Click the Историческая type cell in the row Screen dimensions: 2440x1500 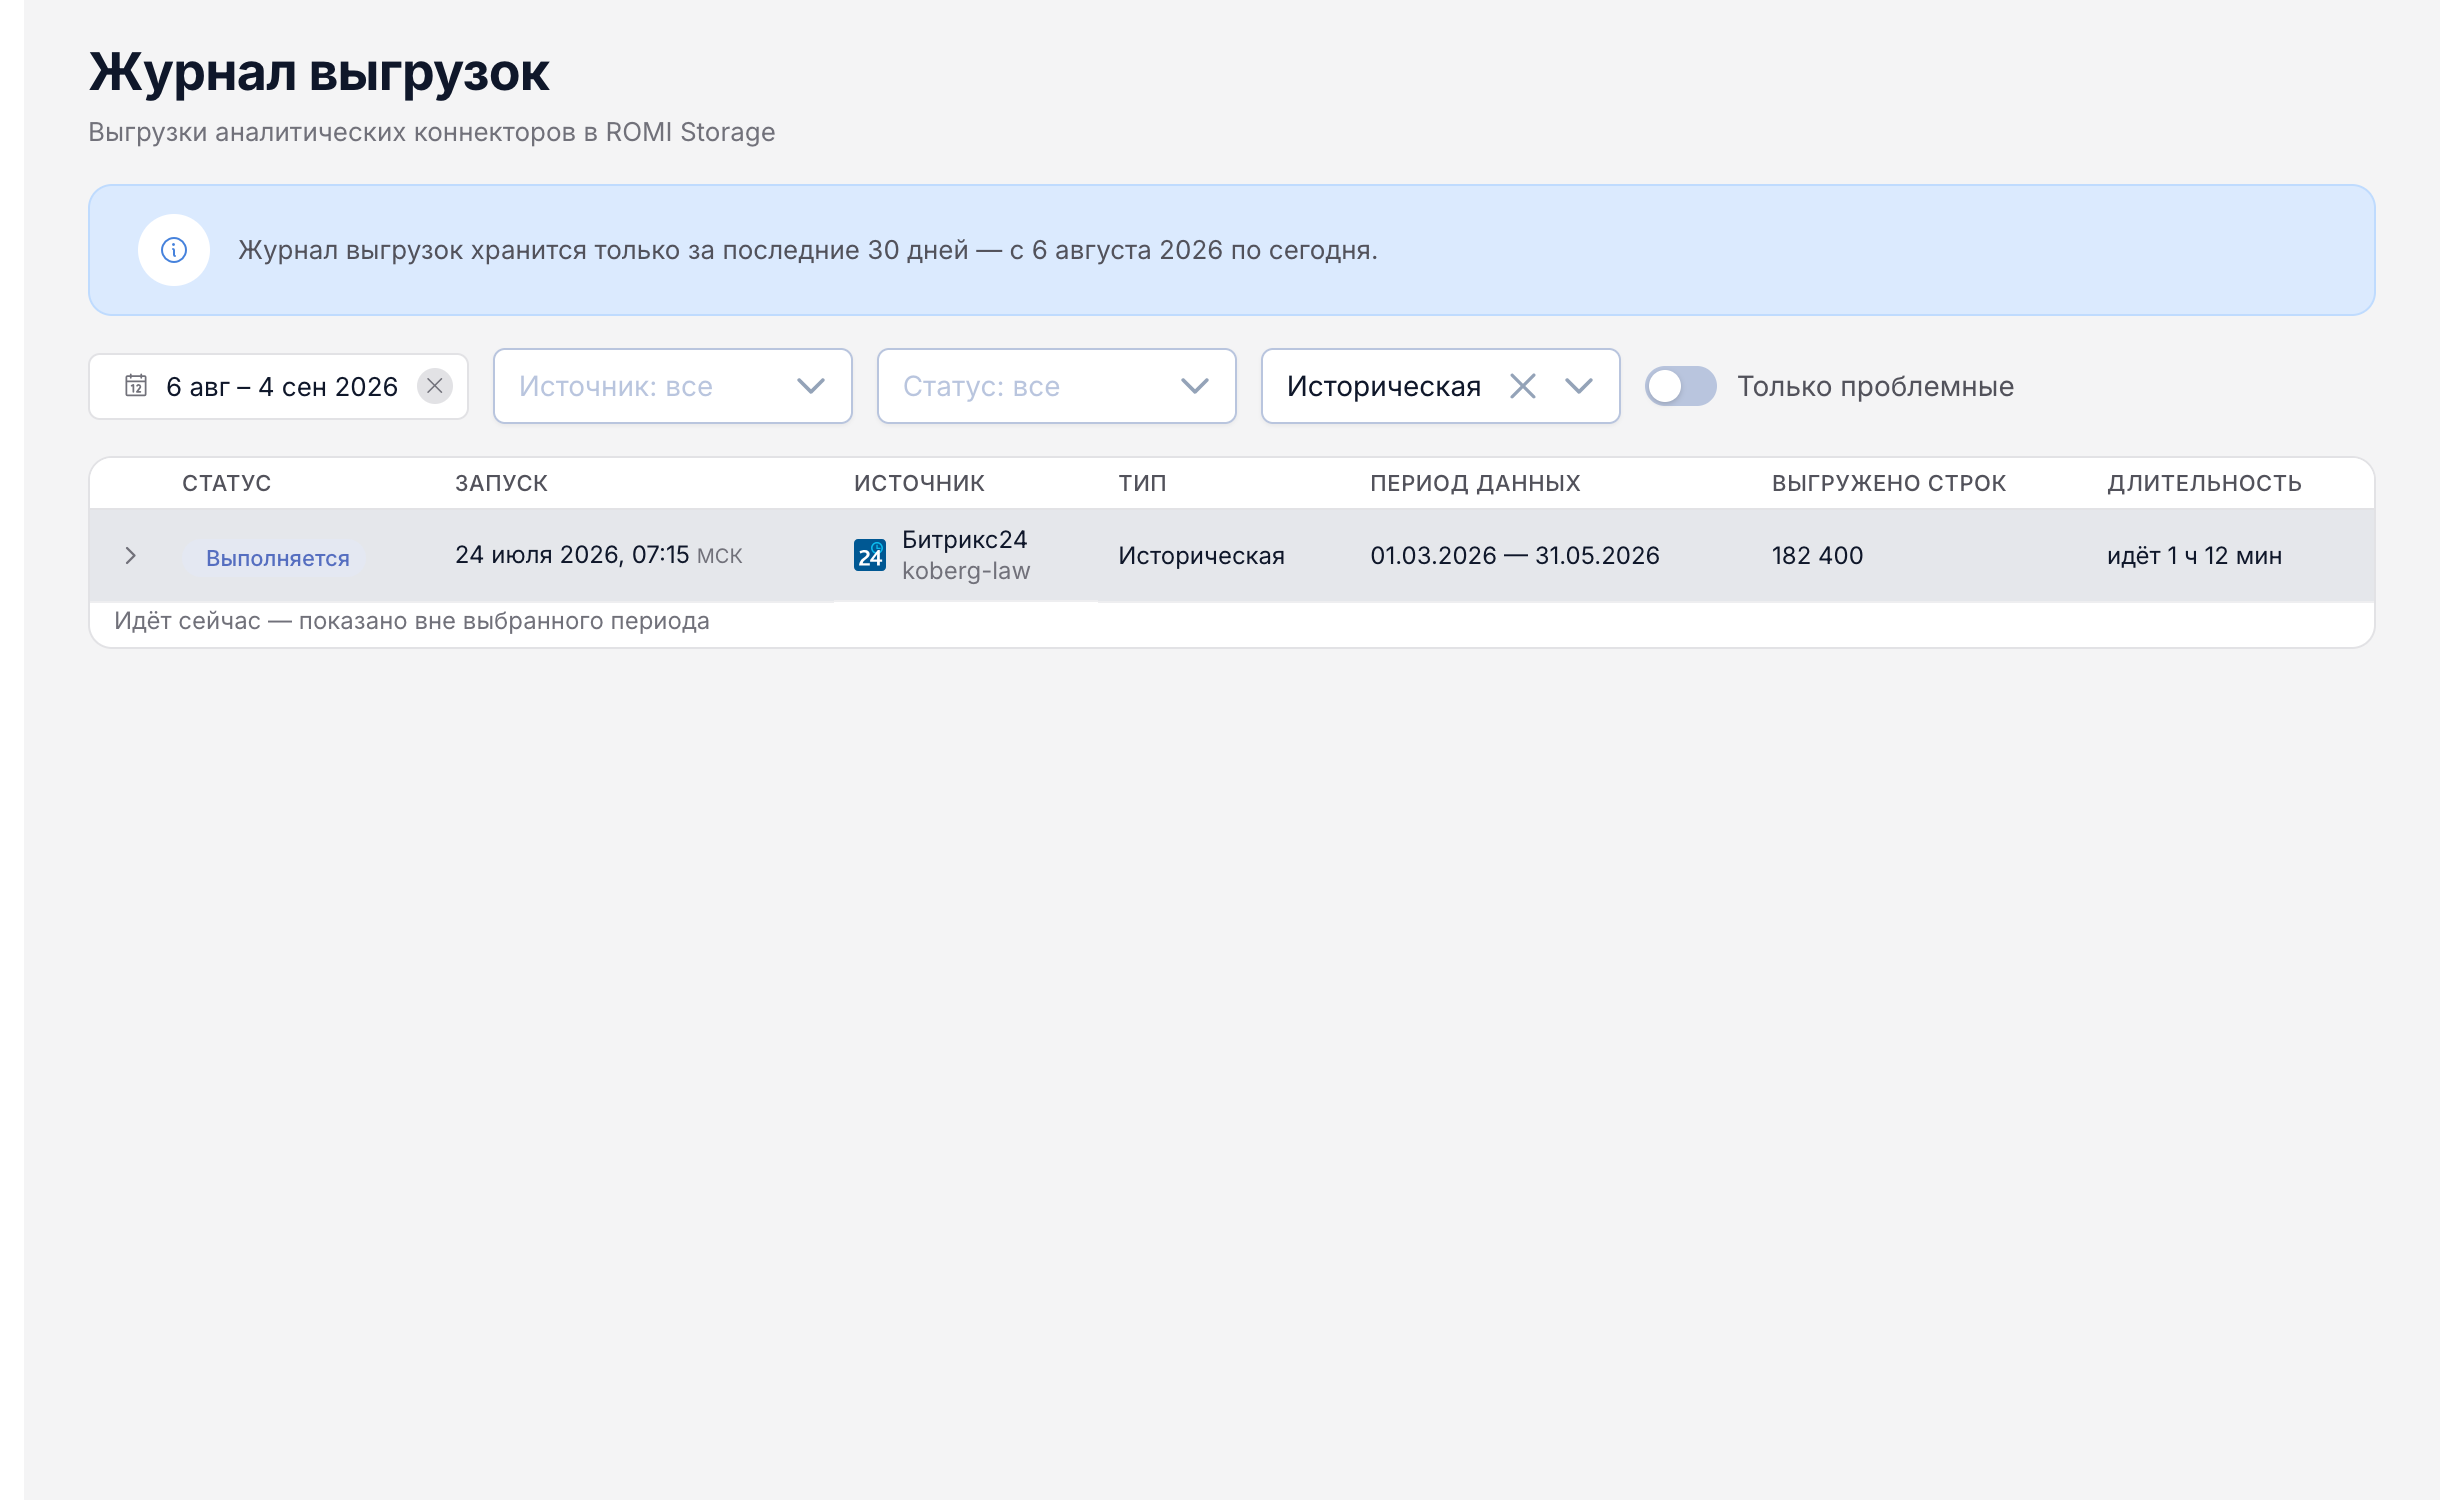(x=1202, y=555)
